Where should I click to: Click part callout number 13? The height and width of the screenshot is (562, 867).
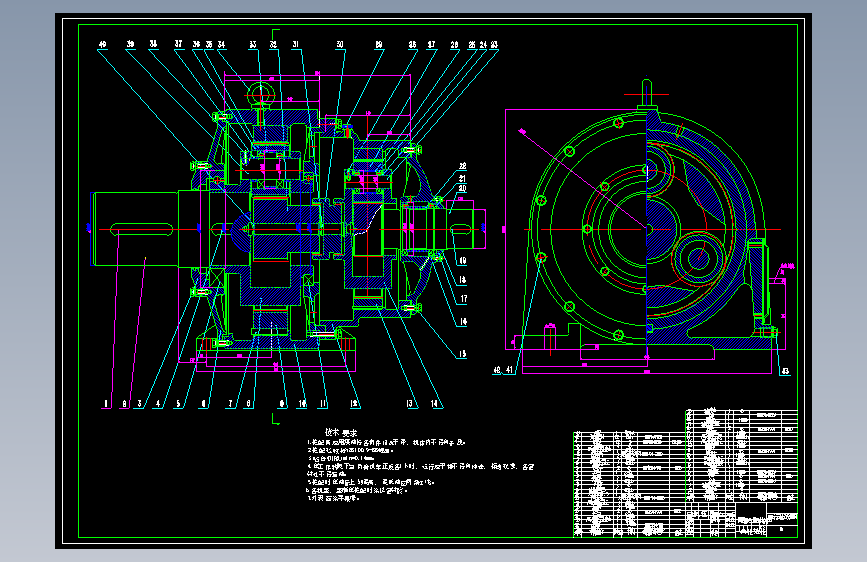410,404
